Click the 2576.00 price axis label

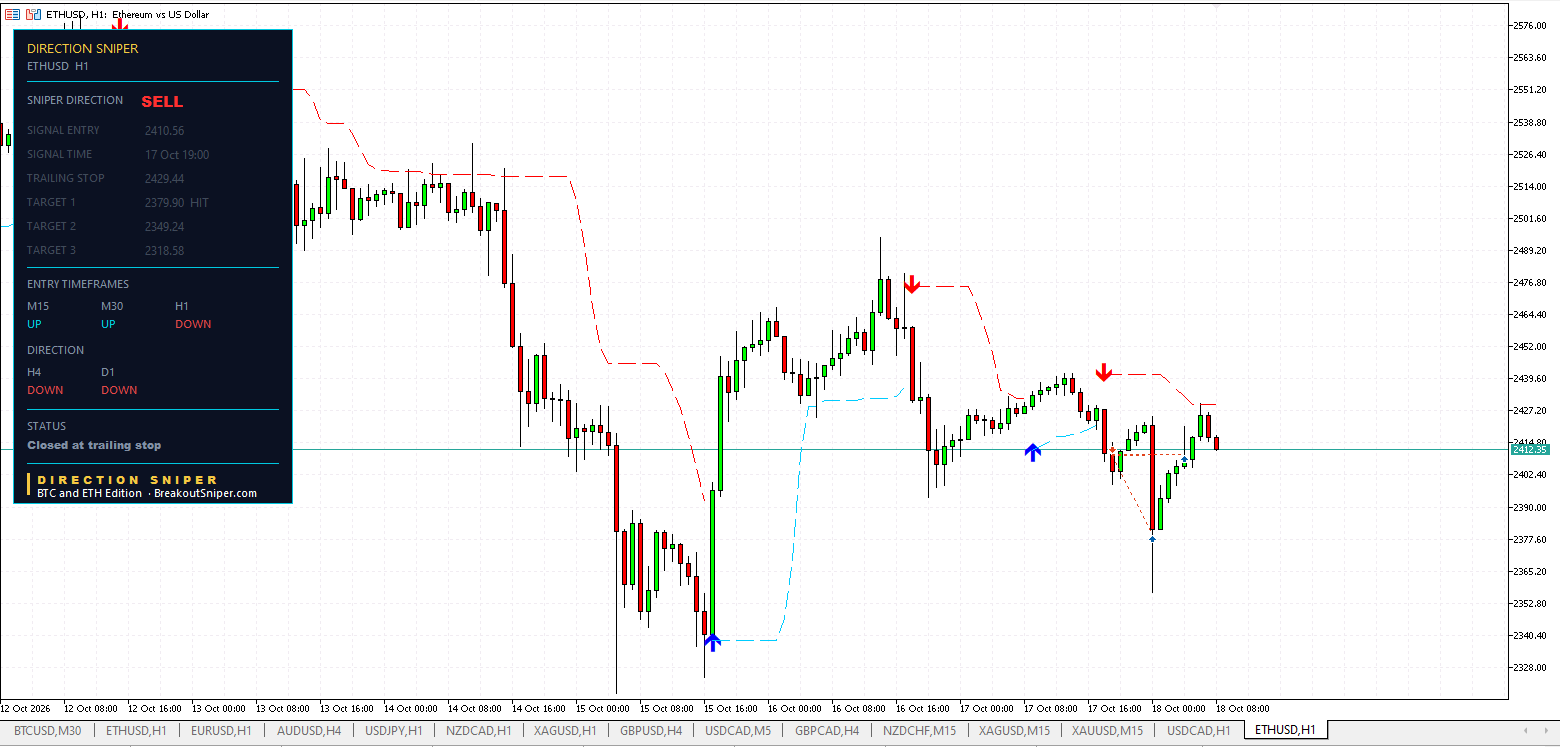pos(1530,25)
